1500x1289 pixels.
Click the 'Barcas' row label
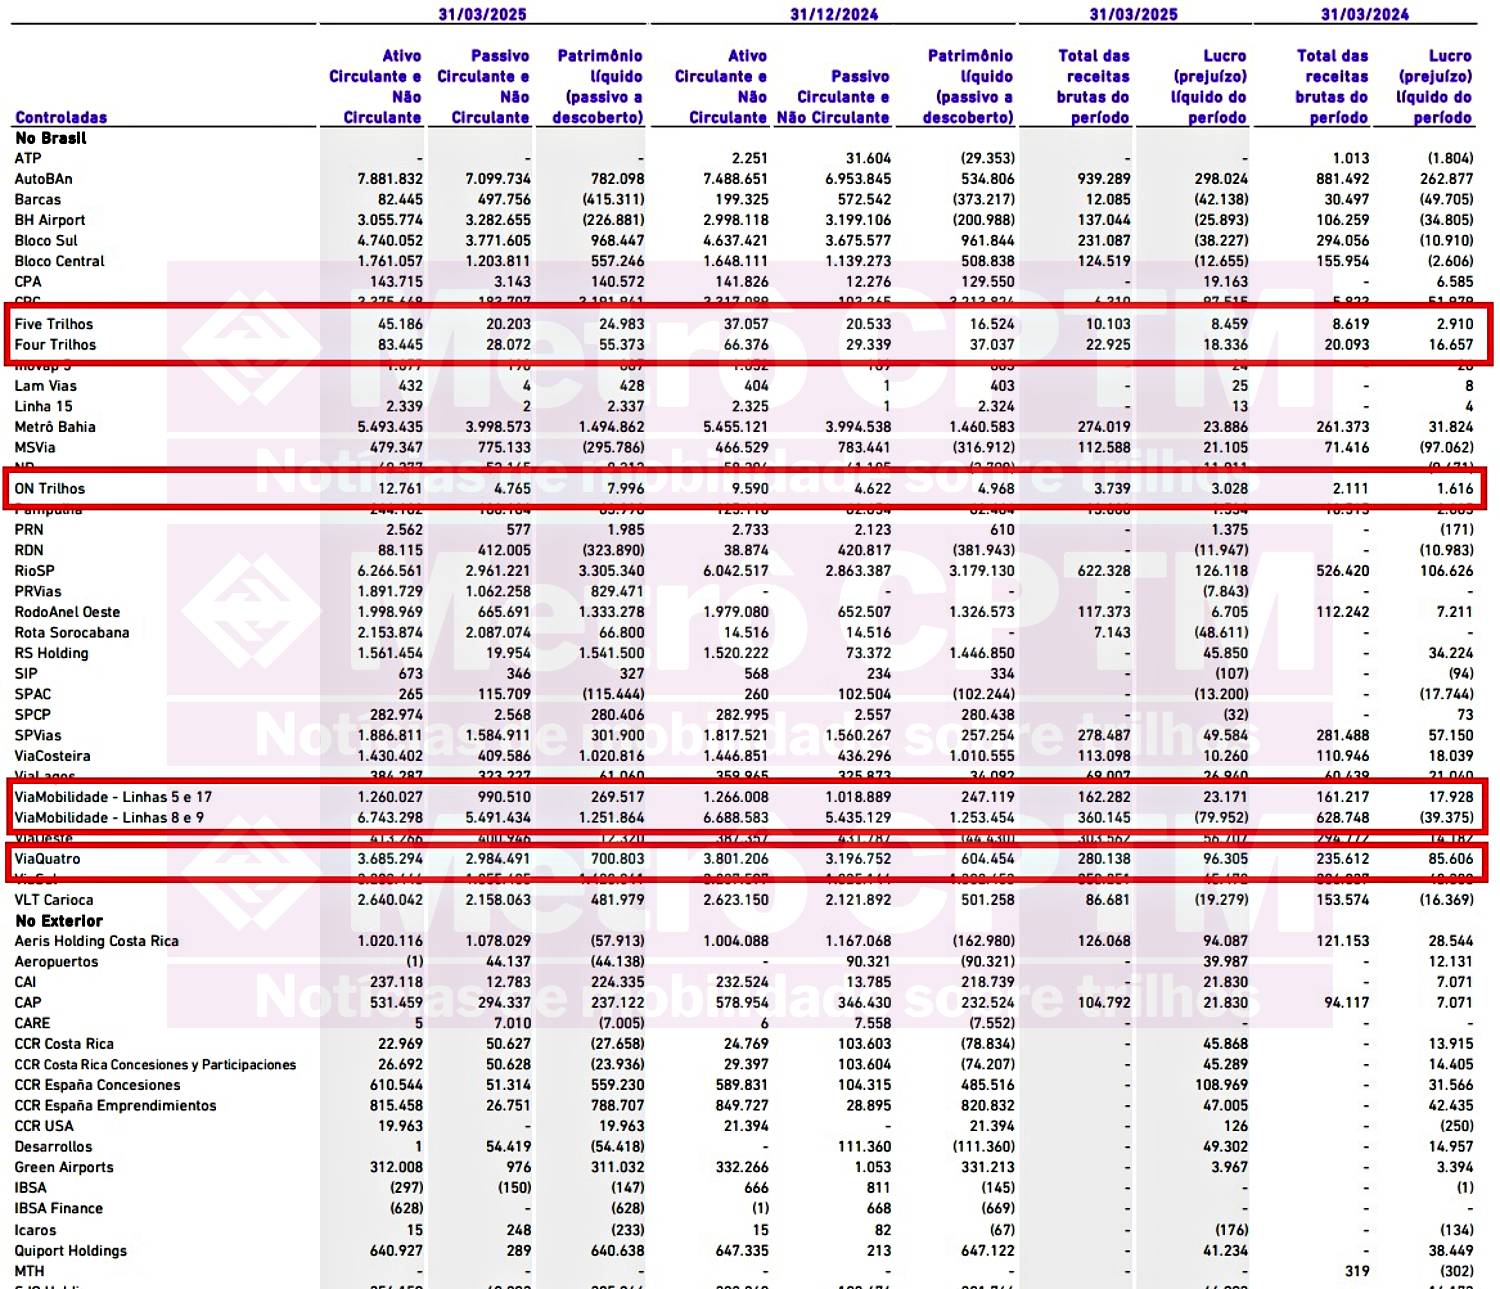pos(37,199)
